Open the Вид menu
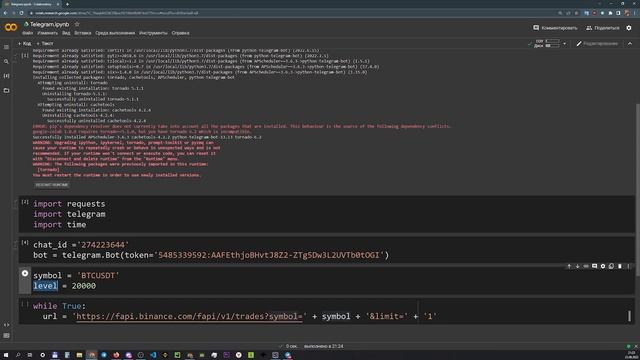 point(66,33)
